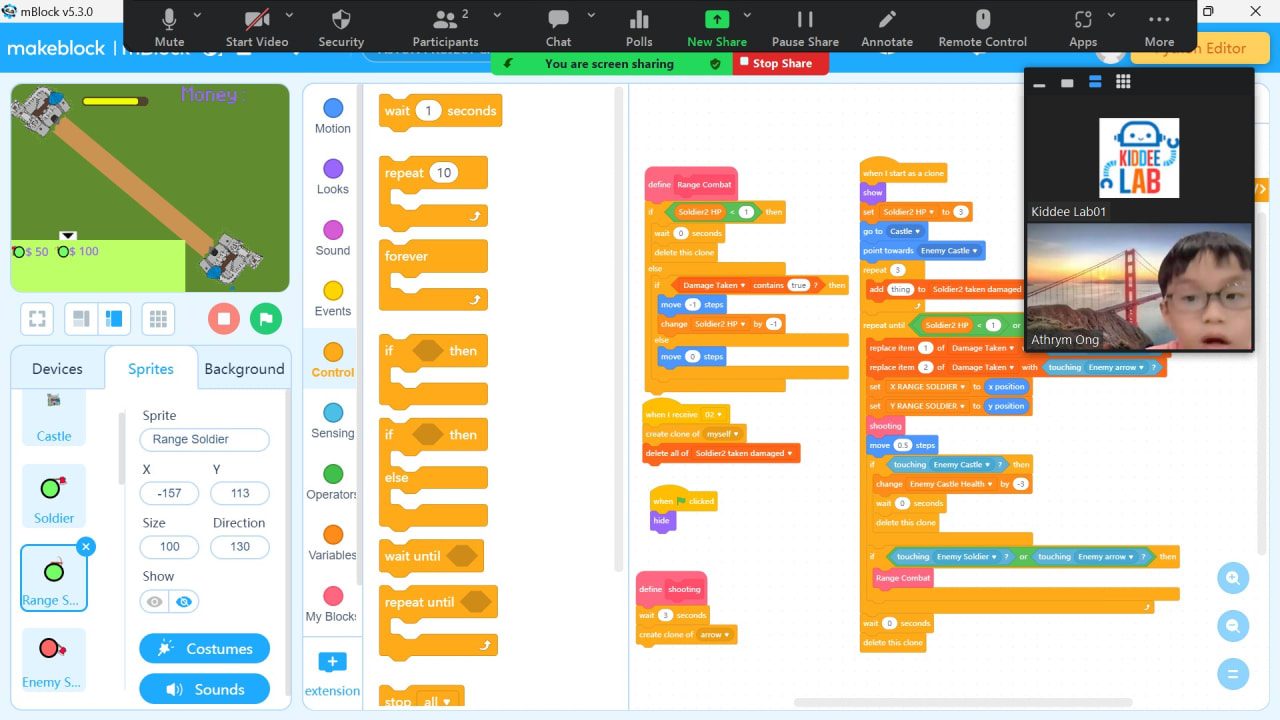Switch to the Background tab
The width and height of the screenshot is (1280, 720).
point(244,368)
